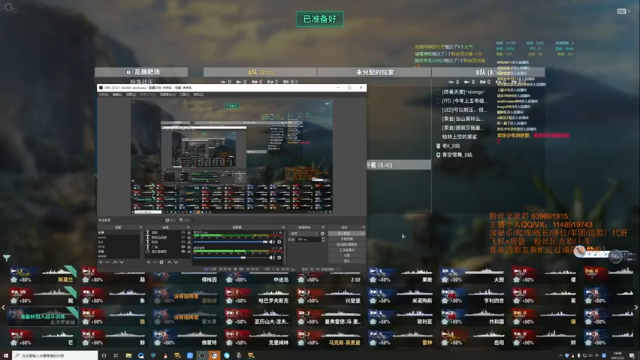Select the A队 team header tab
The width and height of the screenshot is (640, 360).
(260, 72)
